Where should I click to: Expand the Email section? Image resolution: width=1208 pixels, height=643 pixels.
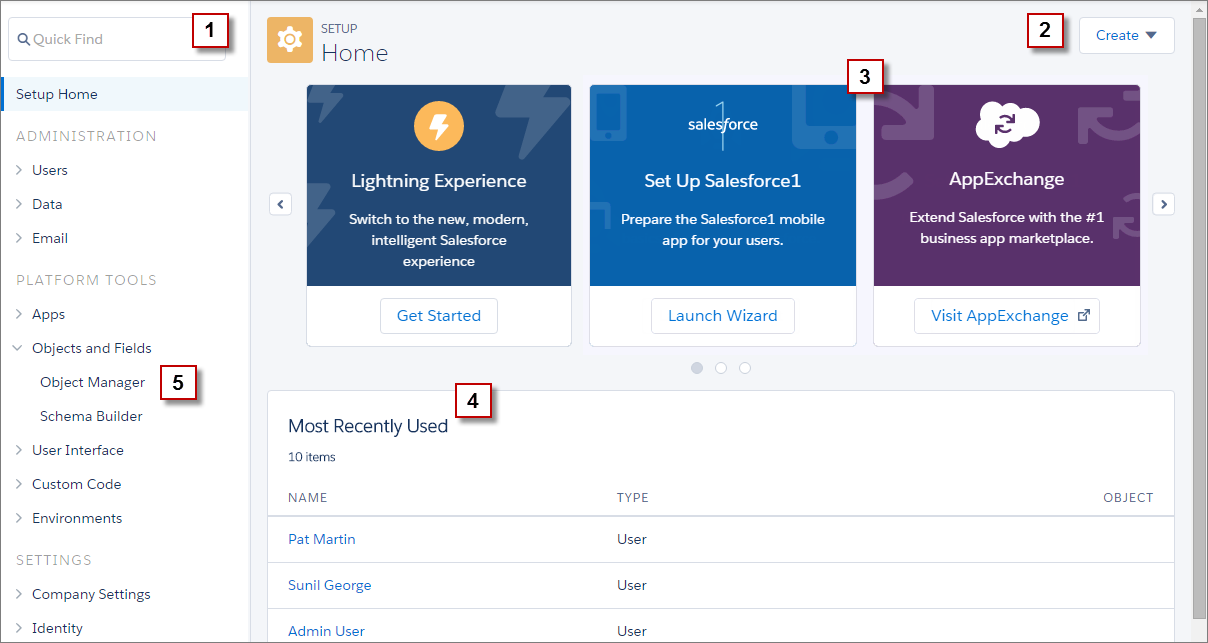pyautogui.click(x=19, y=238)
